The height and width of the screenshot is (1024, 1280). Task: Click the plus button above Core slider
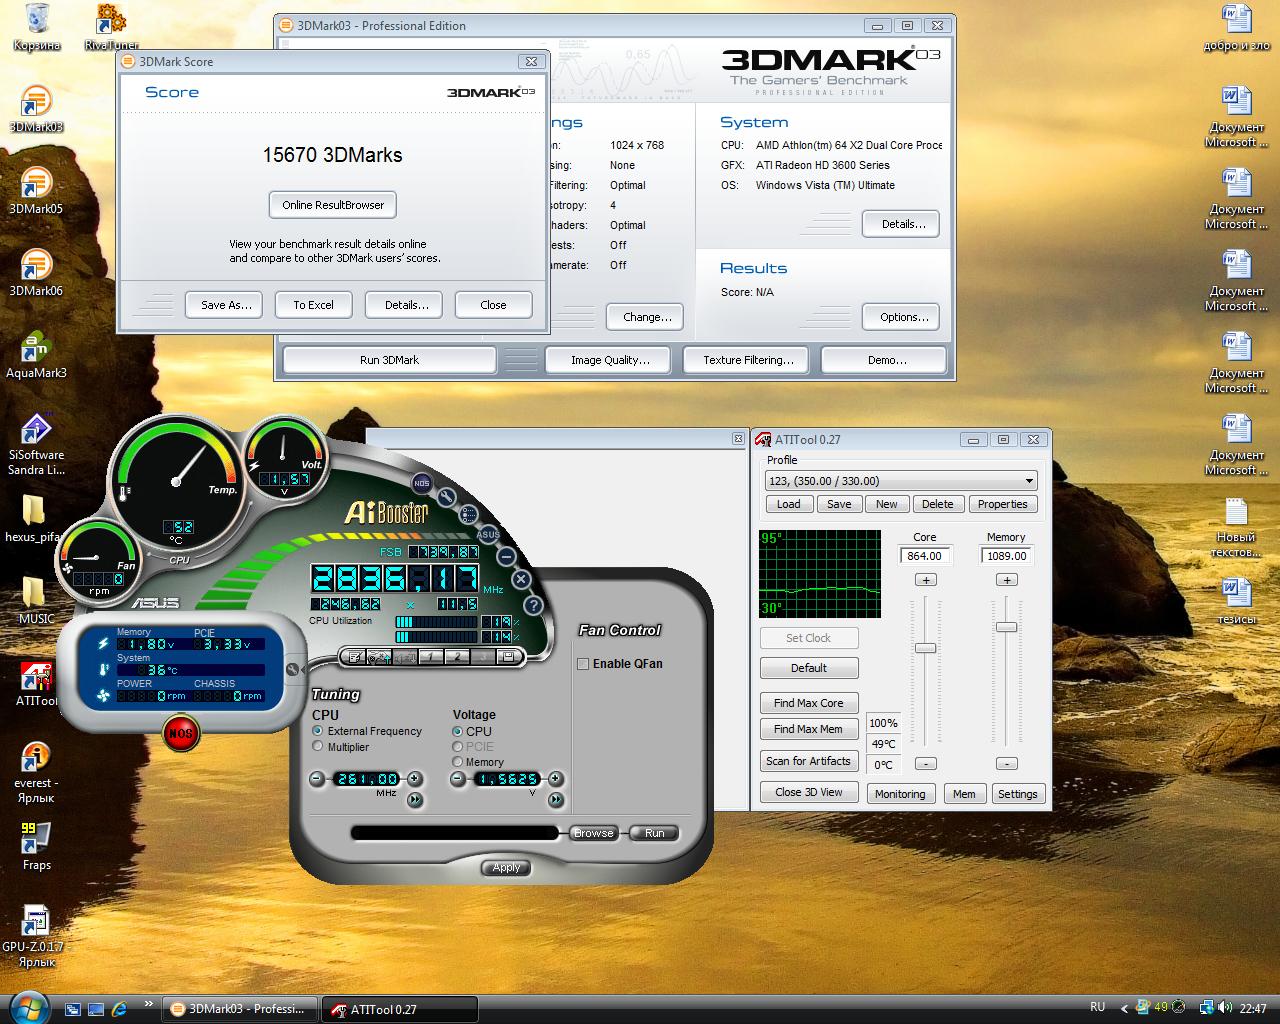926,580
